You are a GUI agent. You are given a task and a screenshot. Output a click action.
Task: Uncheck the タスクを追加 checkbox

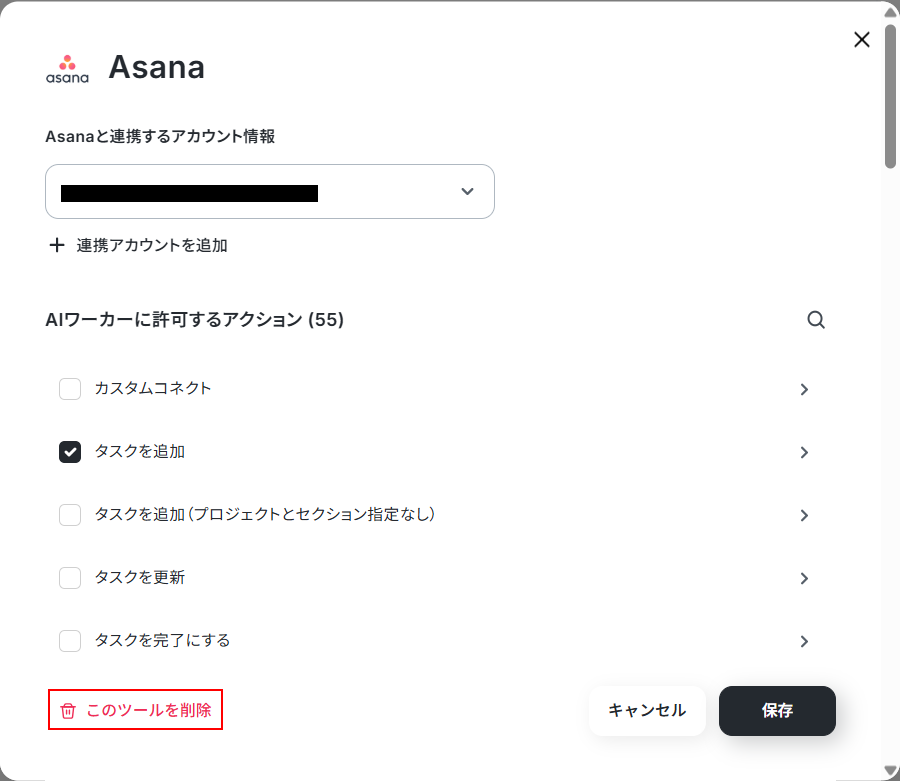point(70,452)
